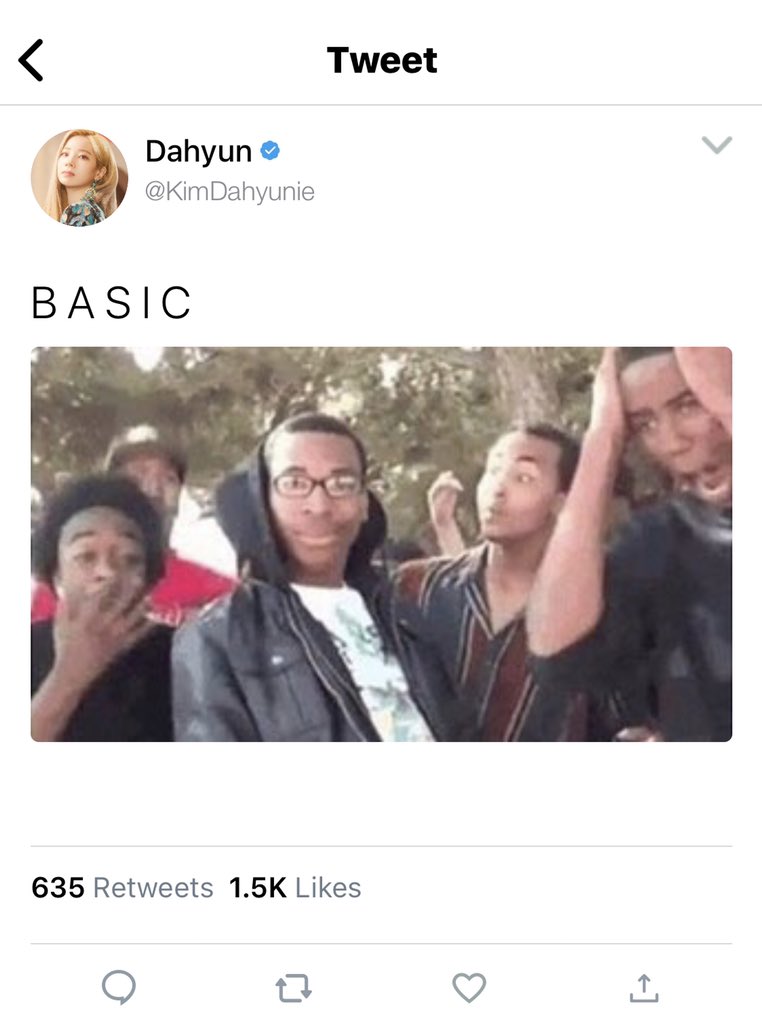Select the BASIC tweet text

point(111,303)
